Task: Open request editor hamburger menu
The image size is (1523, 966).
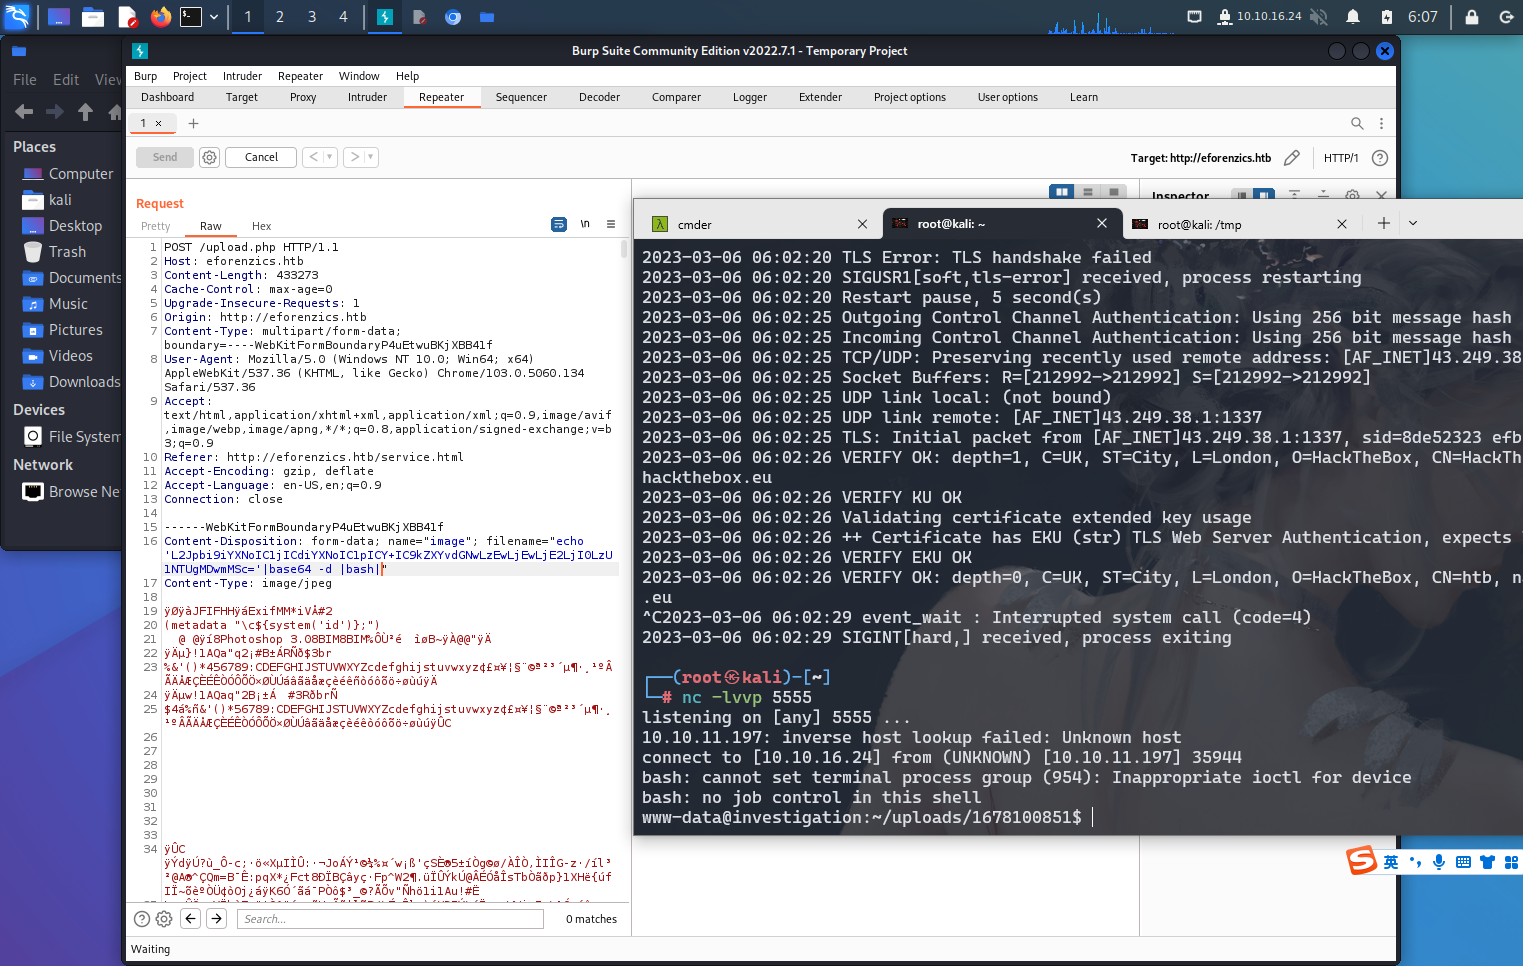Action: pyautogui.click(x=611, y=224)
